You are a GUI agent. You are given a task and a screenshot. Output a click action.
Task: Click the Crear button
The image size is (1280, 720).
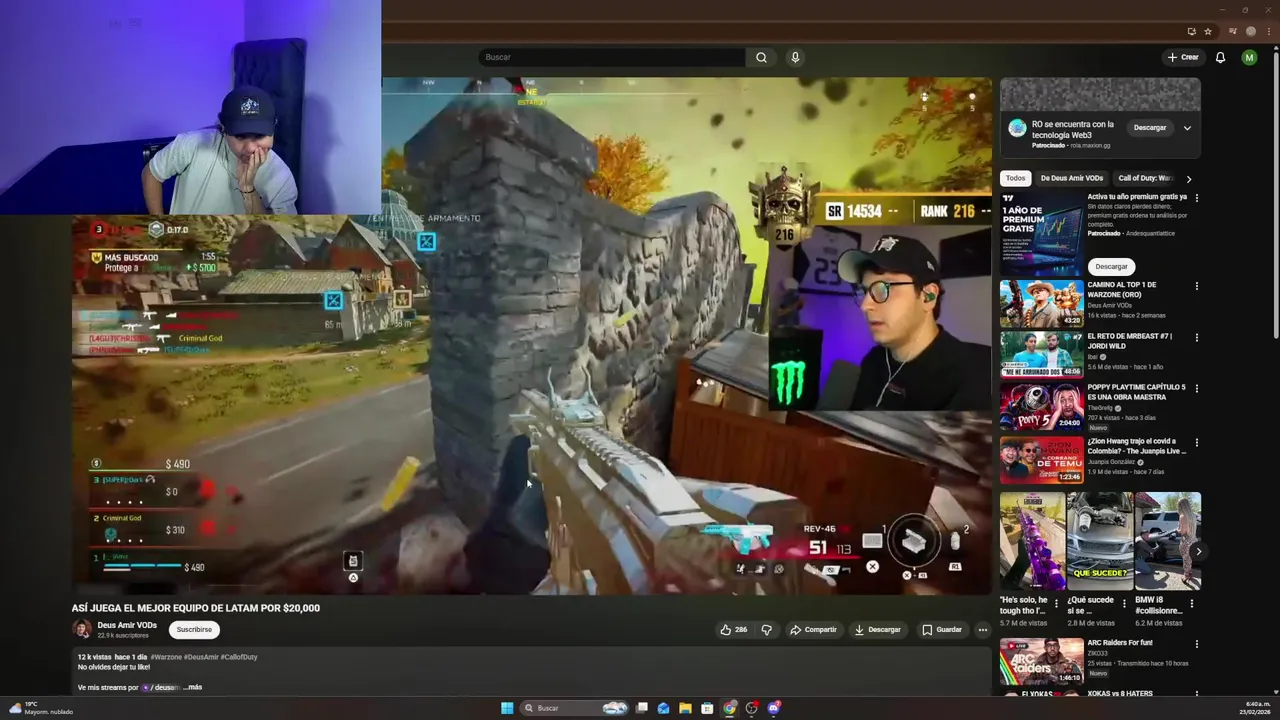pyautogui.click(x=1182, y=57)
